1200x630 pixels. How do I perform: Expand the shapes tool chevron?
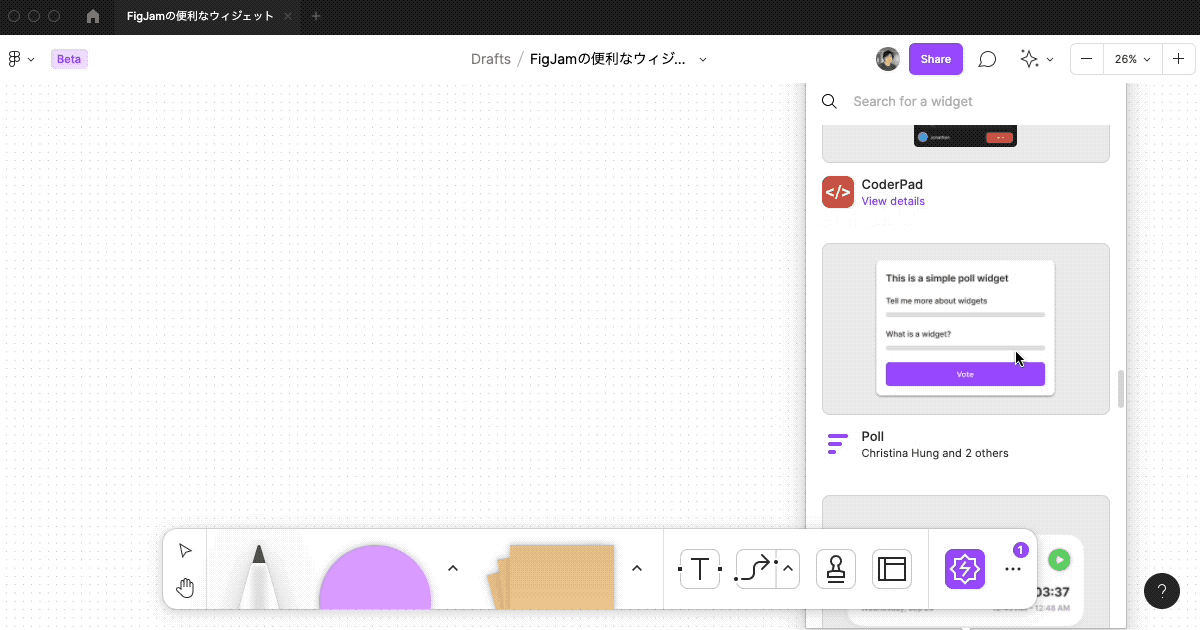pos(453,567)
